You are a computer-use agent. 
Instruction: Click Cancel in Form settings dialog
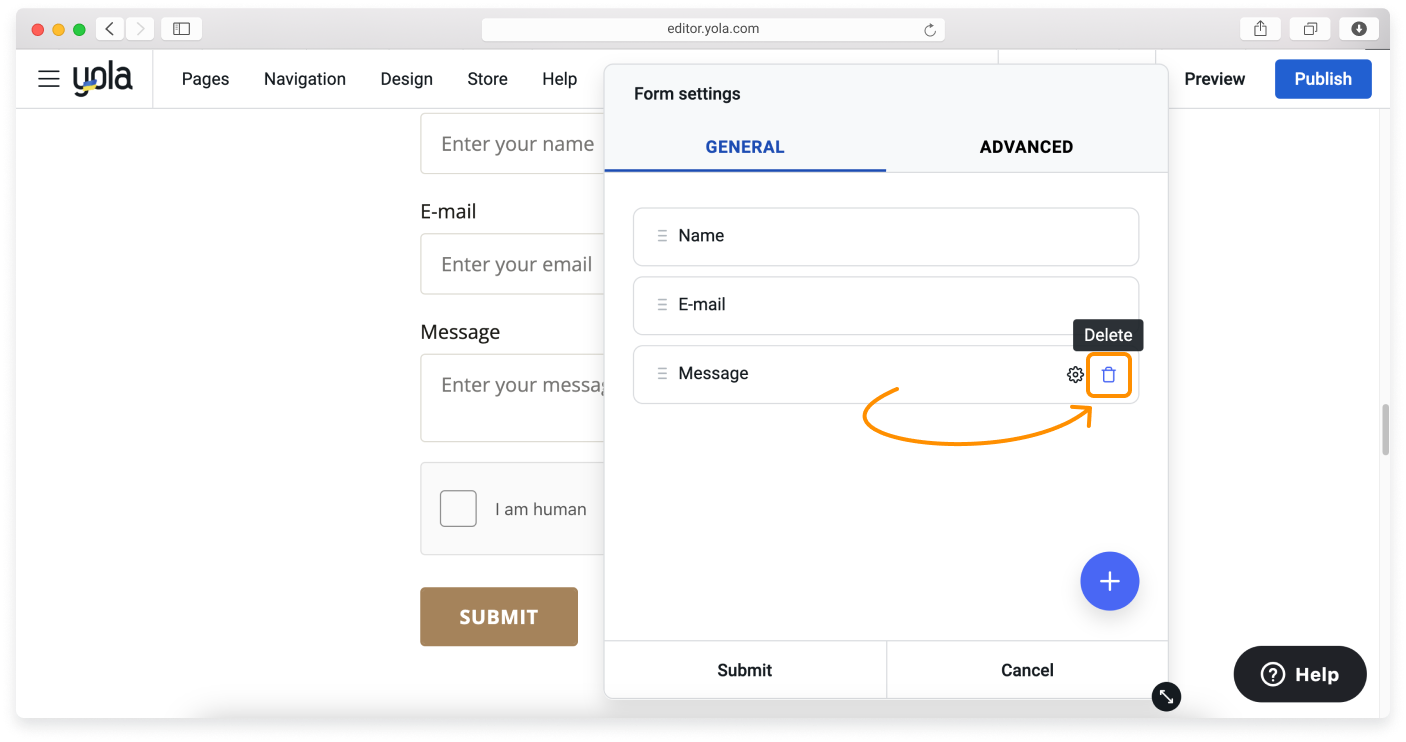pyautogui.click(x=1027, y=670)
